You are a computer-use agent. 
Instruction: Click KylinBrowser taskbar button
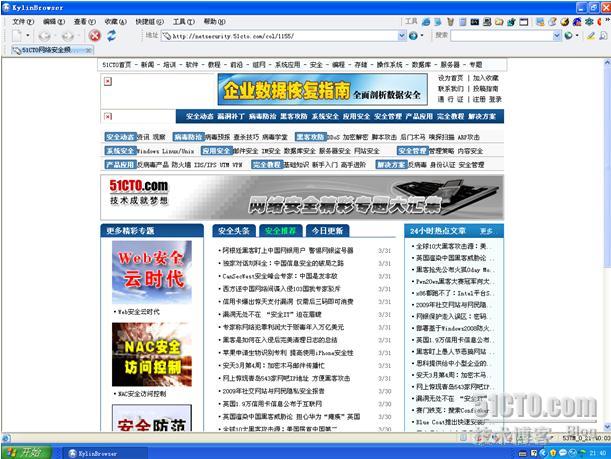click(x=105, y=453)
